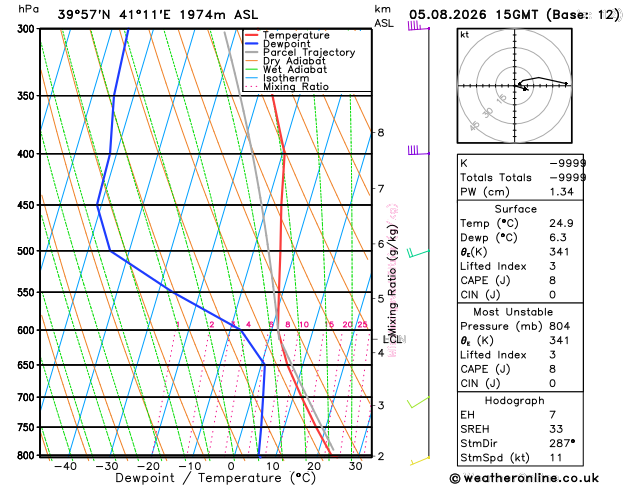Click the '0' temperature axis label
This screenshot has width=629, height=486.
tap(231, 466)
